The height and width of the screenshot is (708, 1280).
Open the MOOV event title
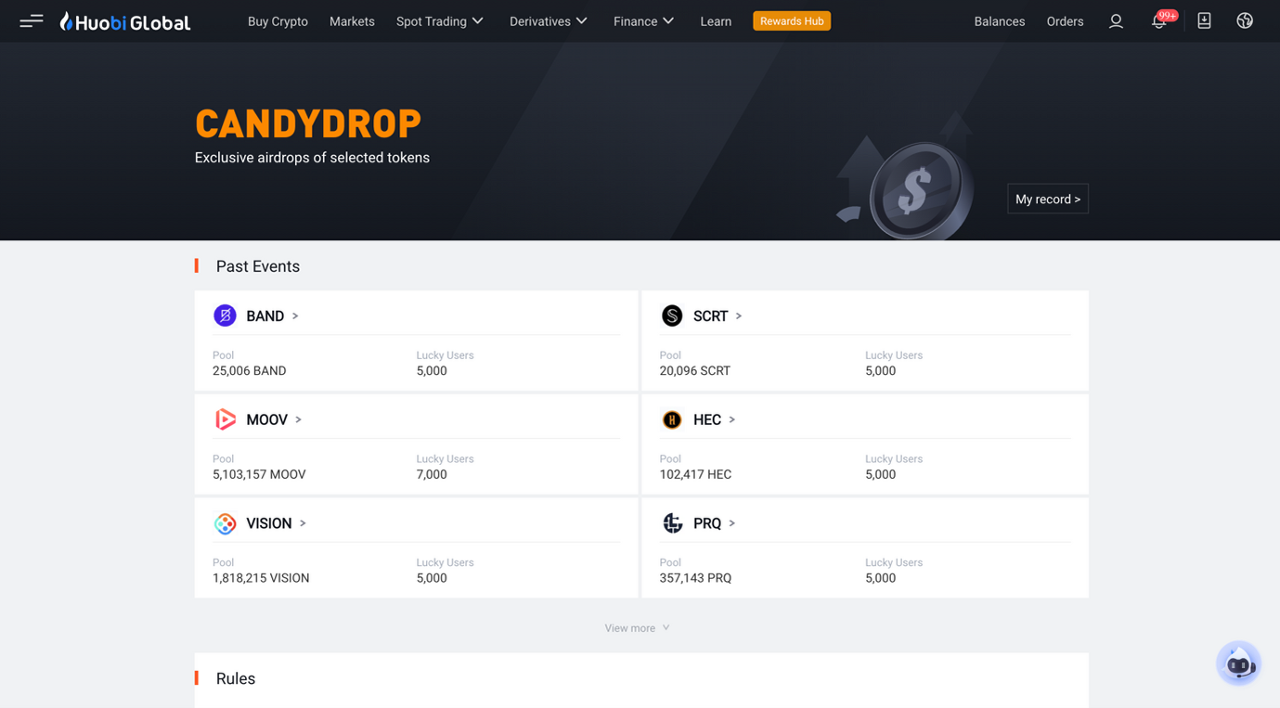tap(267, 420)
